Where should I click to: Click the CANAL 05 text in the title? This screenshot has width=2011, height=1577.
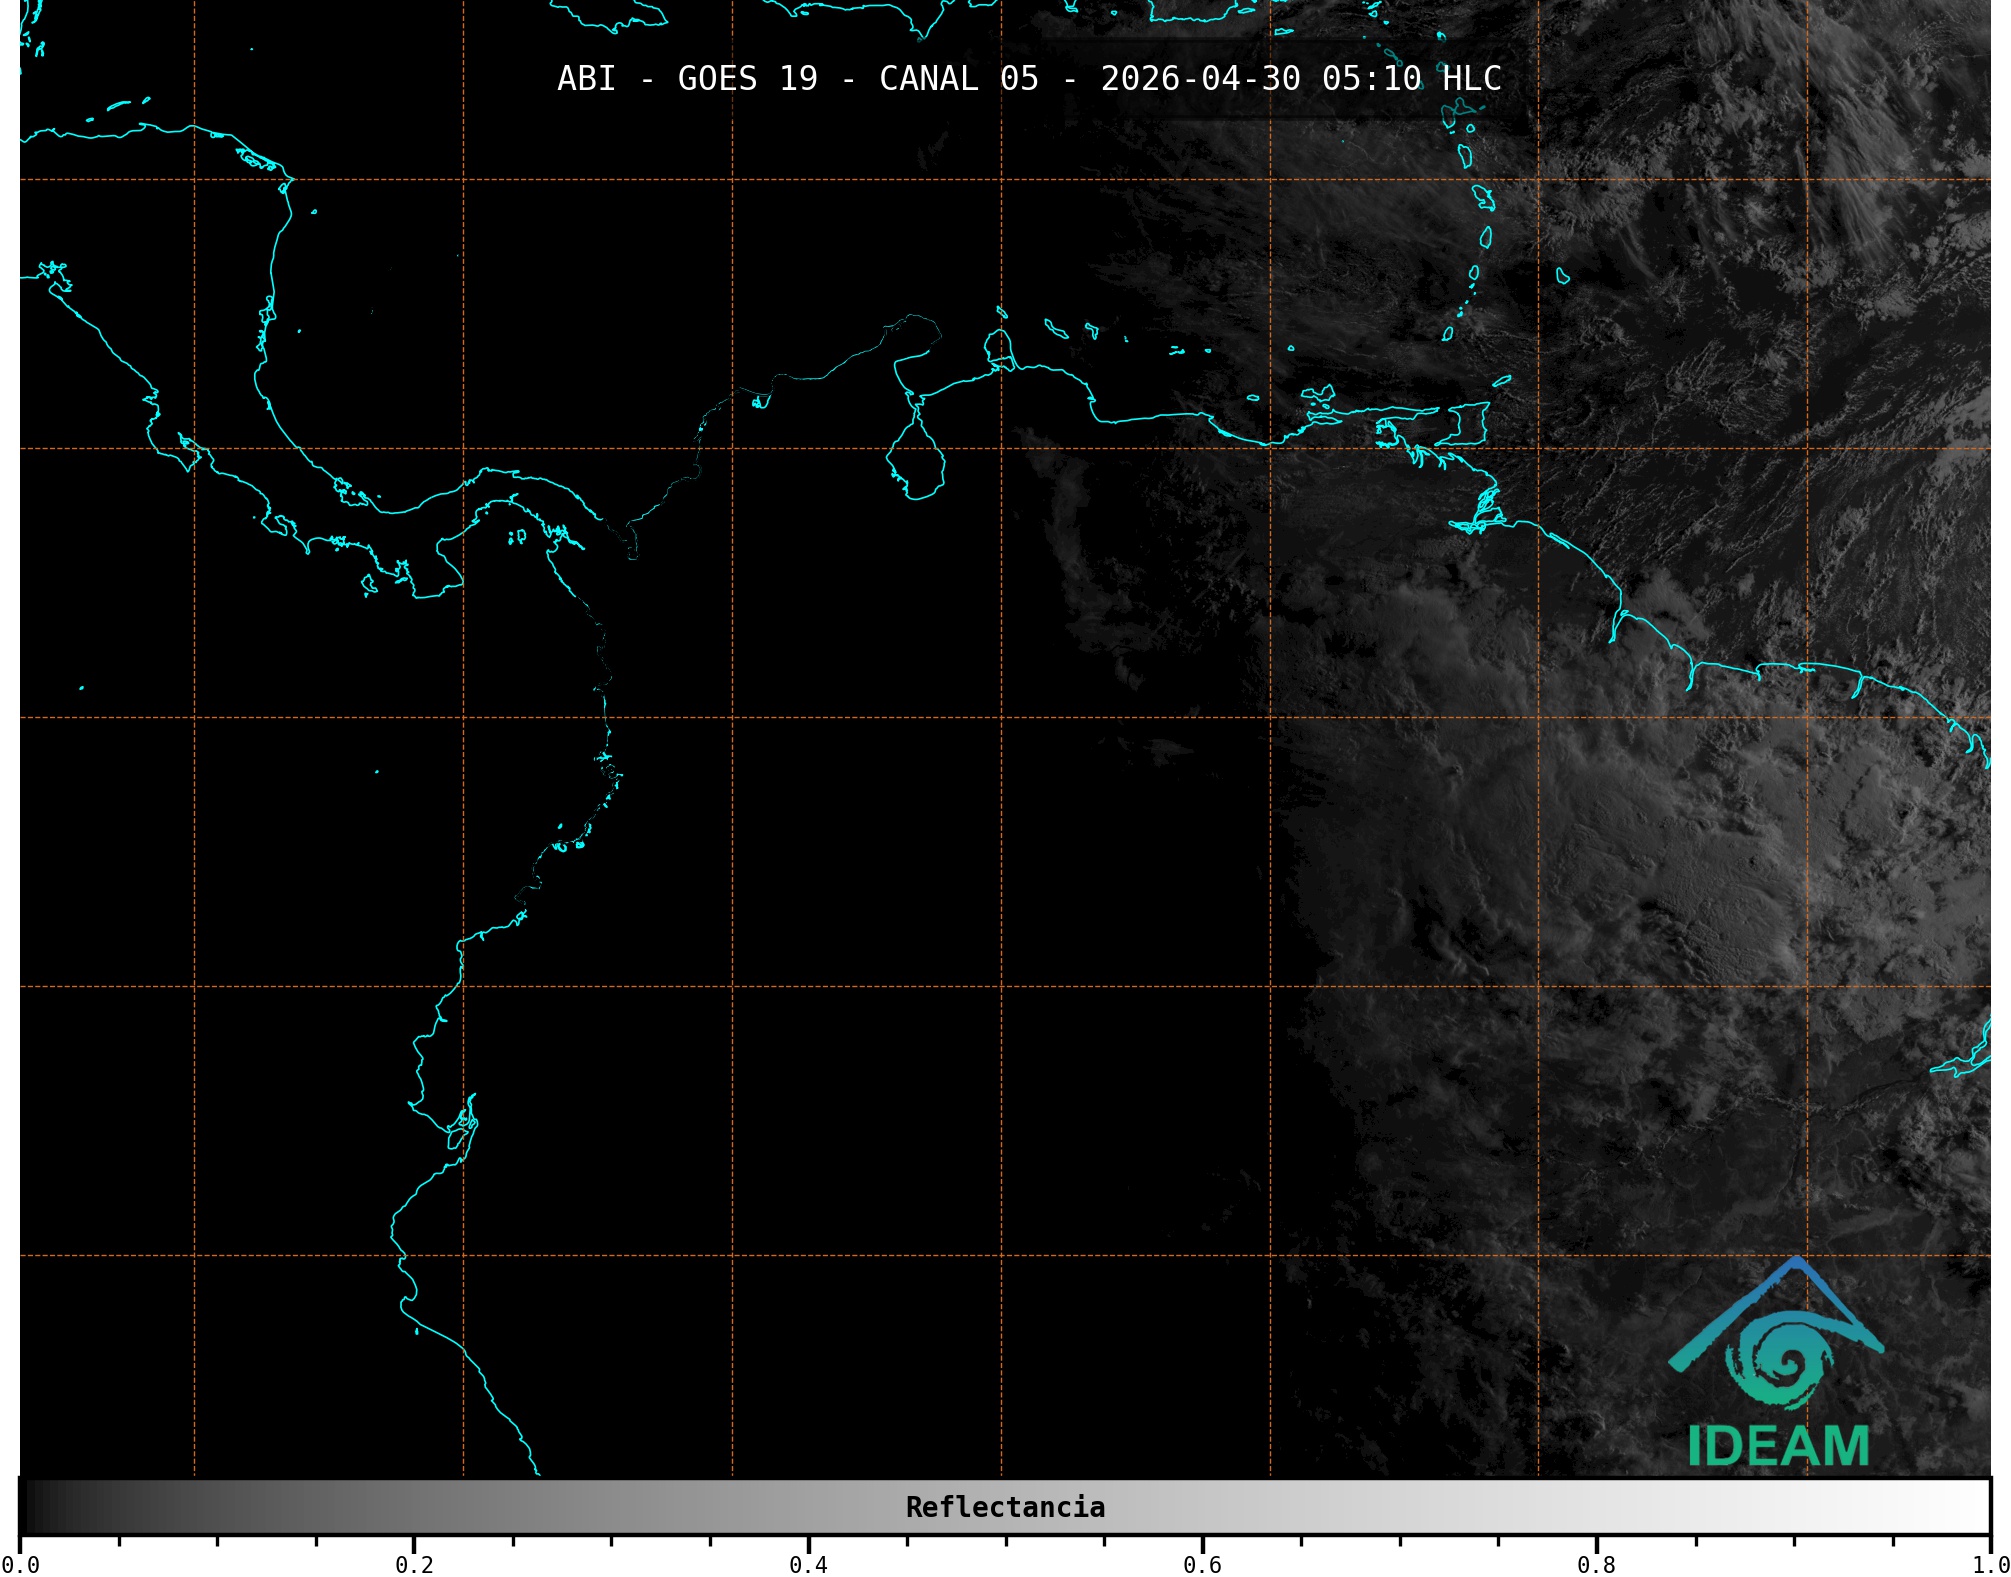pos(958,79)
